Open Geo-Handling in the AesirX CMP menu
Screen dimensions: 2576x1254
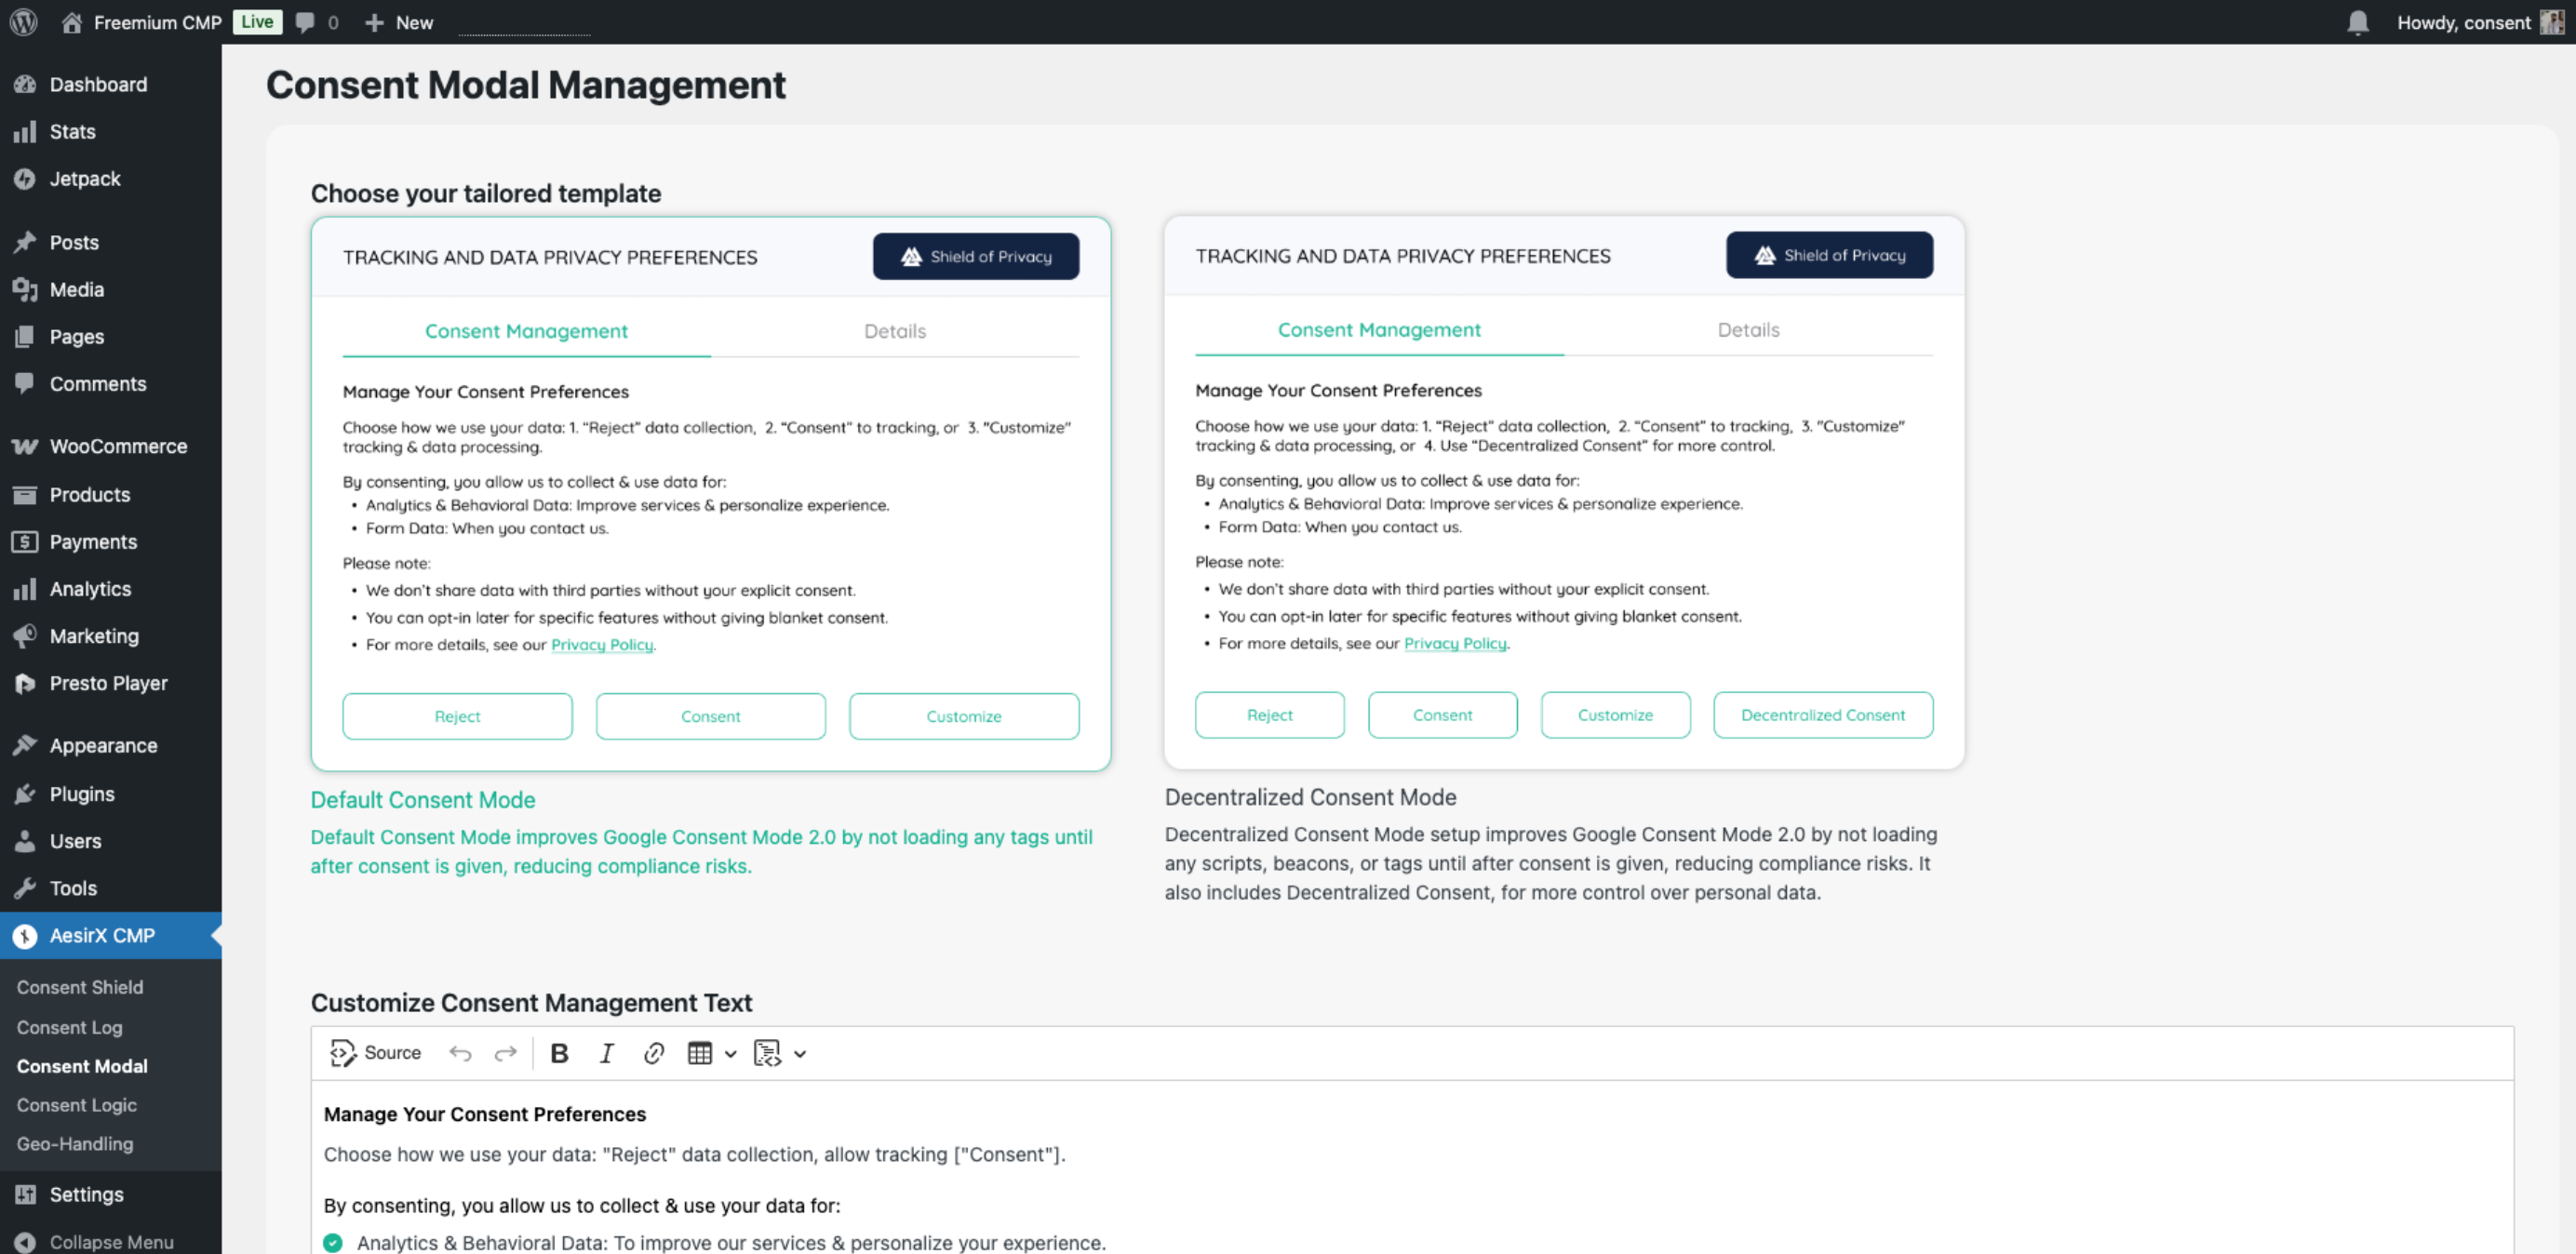75,1144
